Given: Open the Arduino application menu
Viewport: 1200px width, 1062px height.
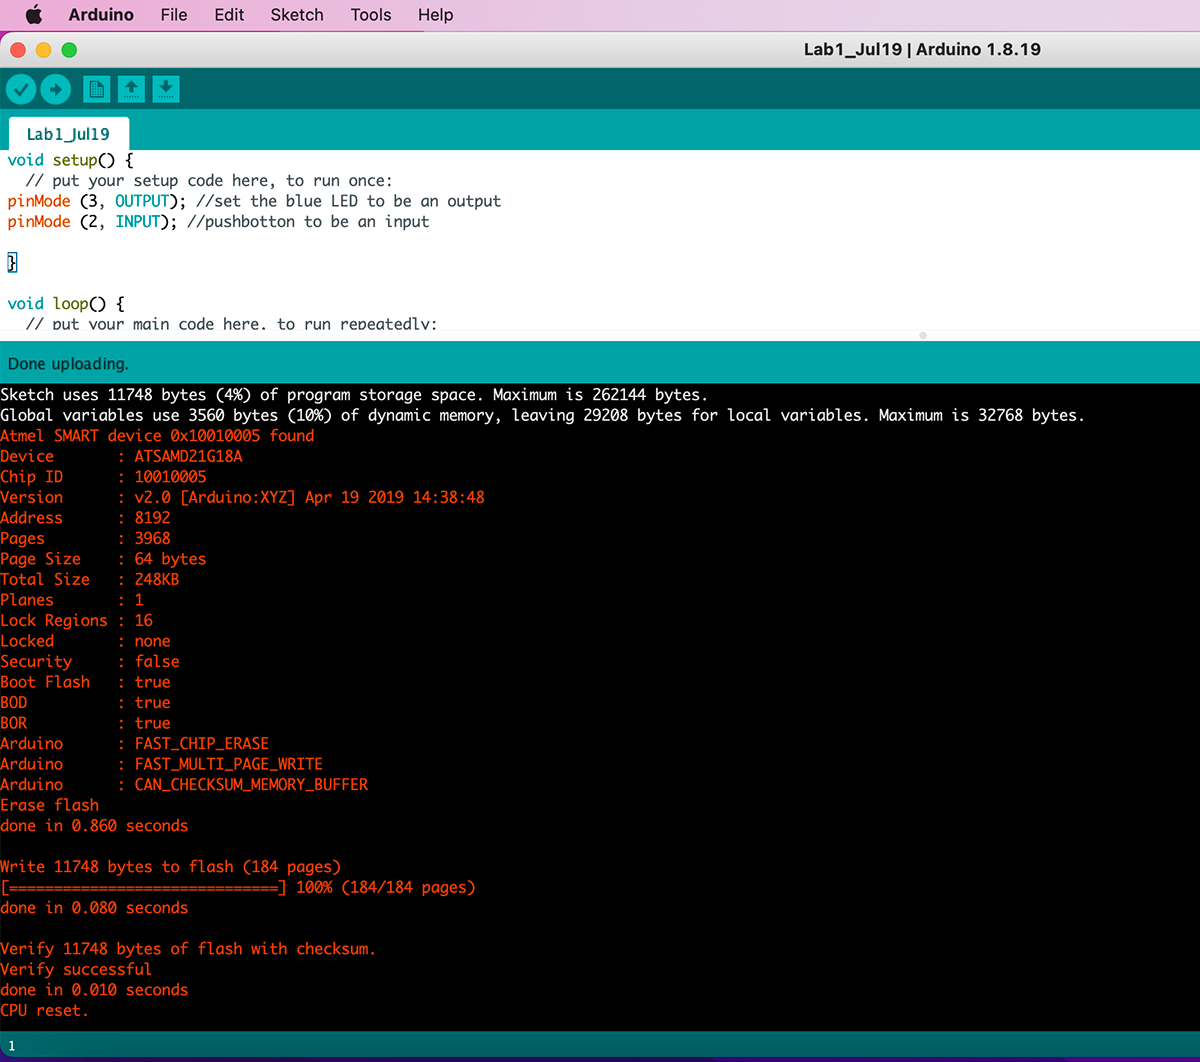Looking at the screenshot, I should coord(101,15).
